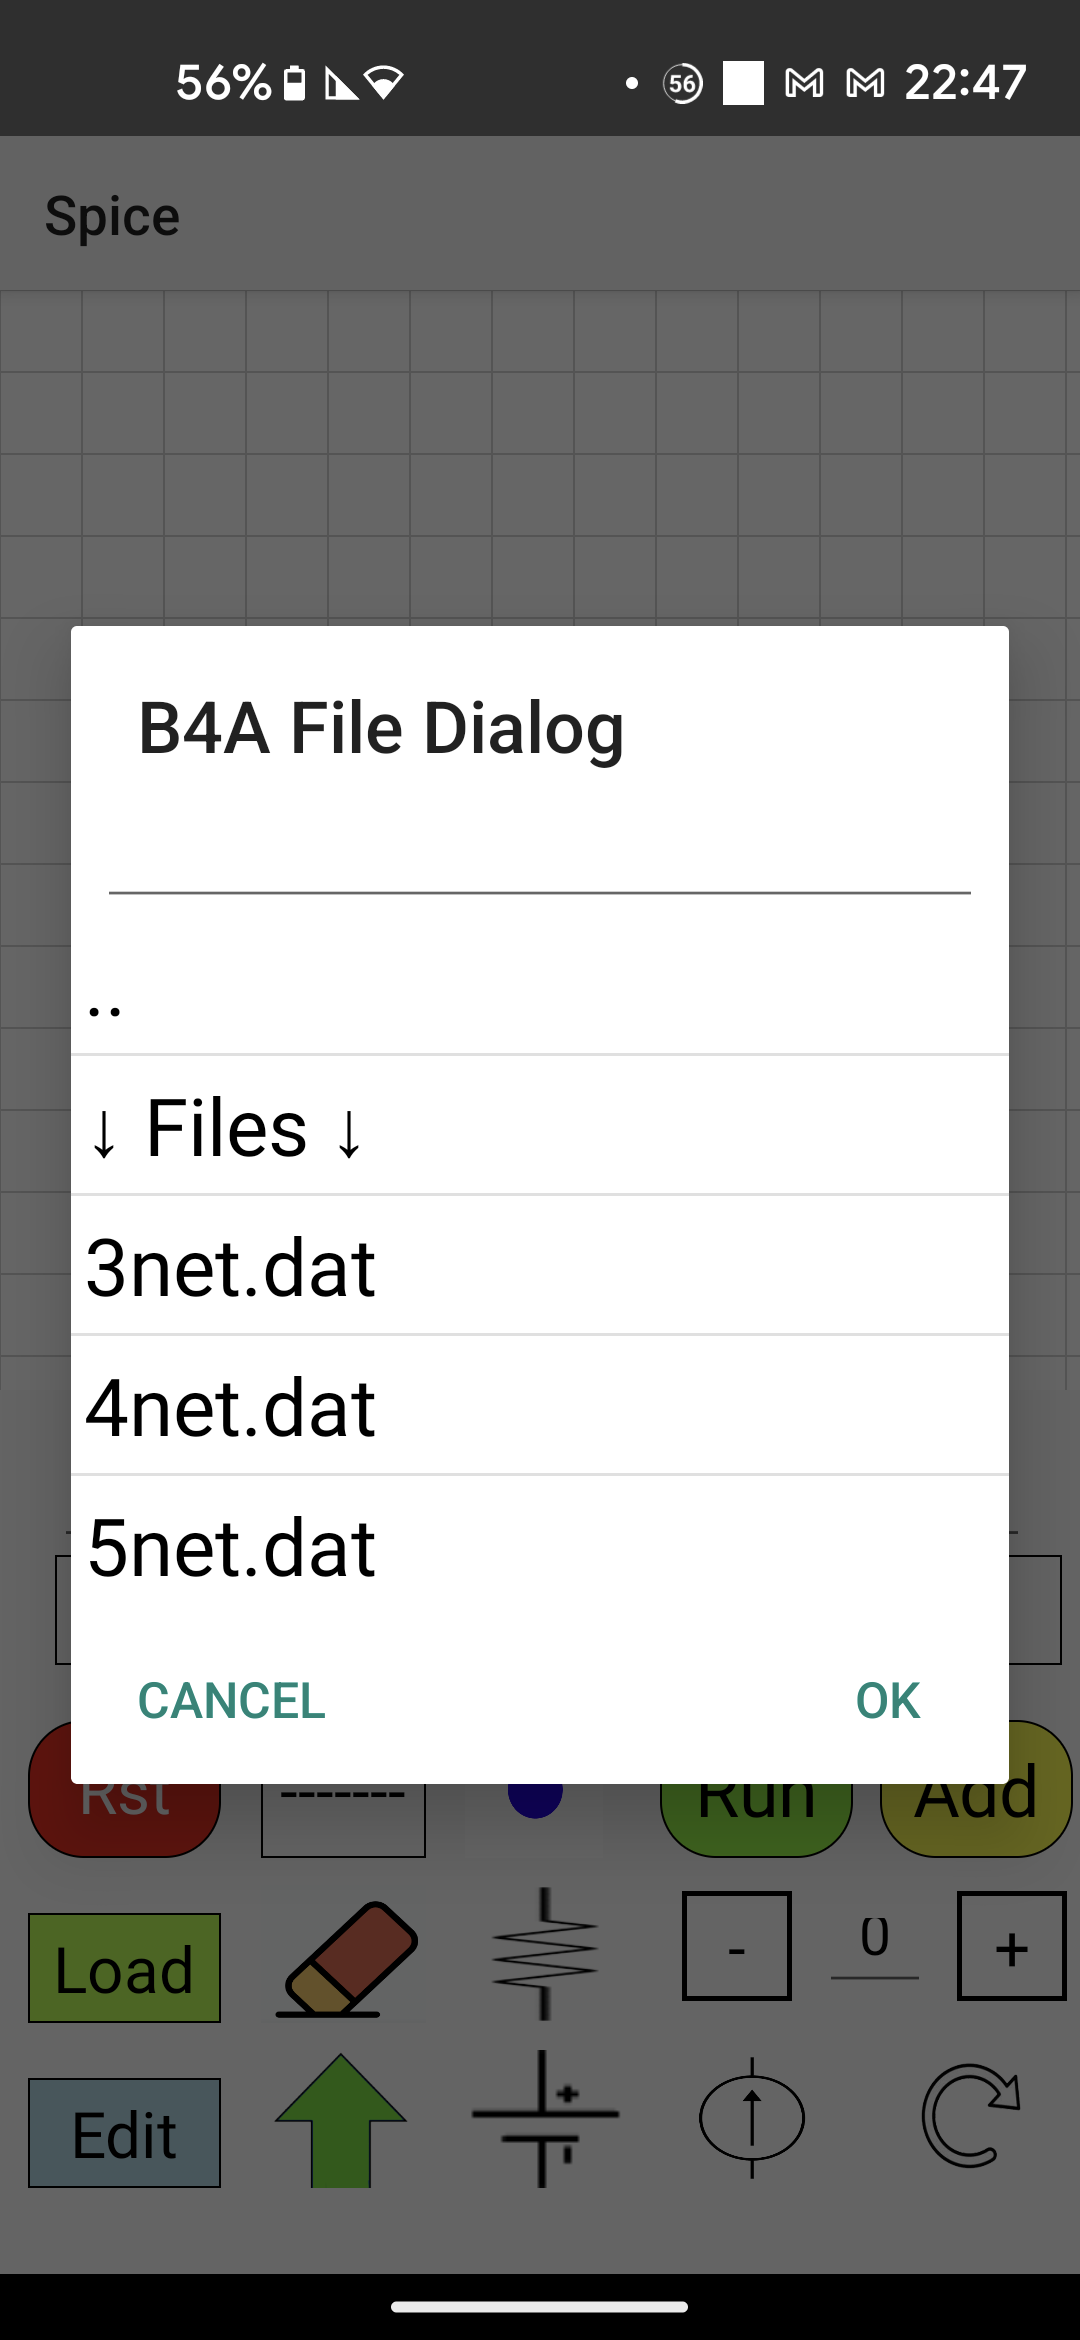
Task: Open the 3net.dat file
Action: coord(539,1267)
